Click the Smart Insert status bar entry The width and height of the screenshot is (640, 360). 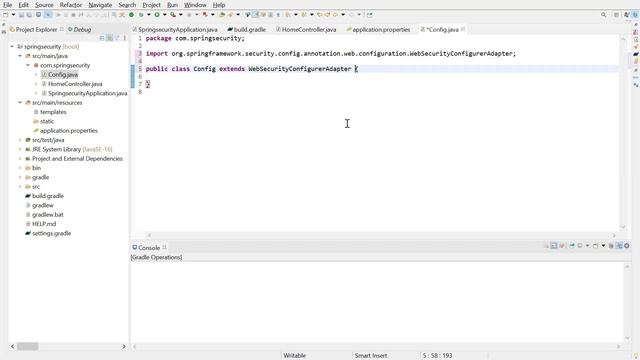371,356
